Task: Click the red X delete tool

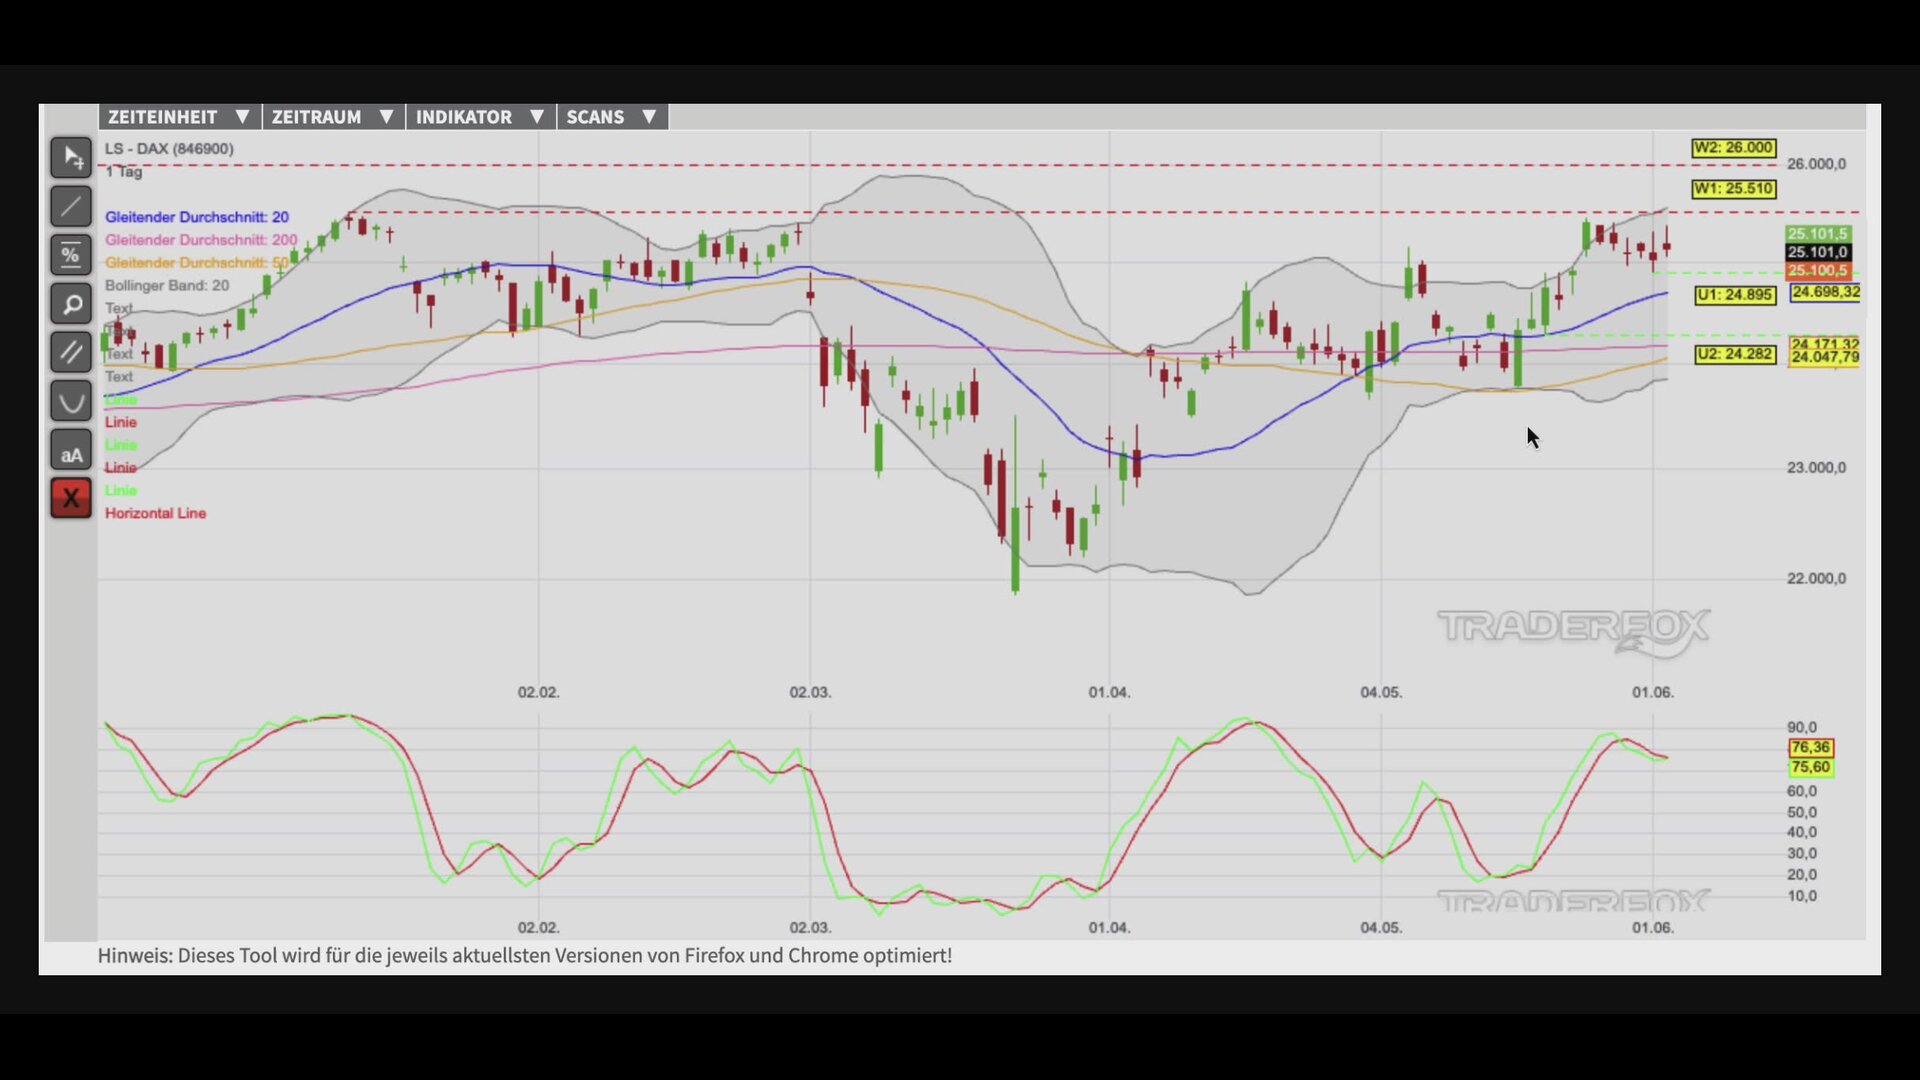Action: (71, 498)
